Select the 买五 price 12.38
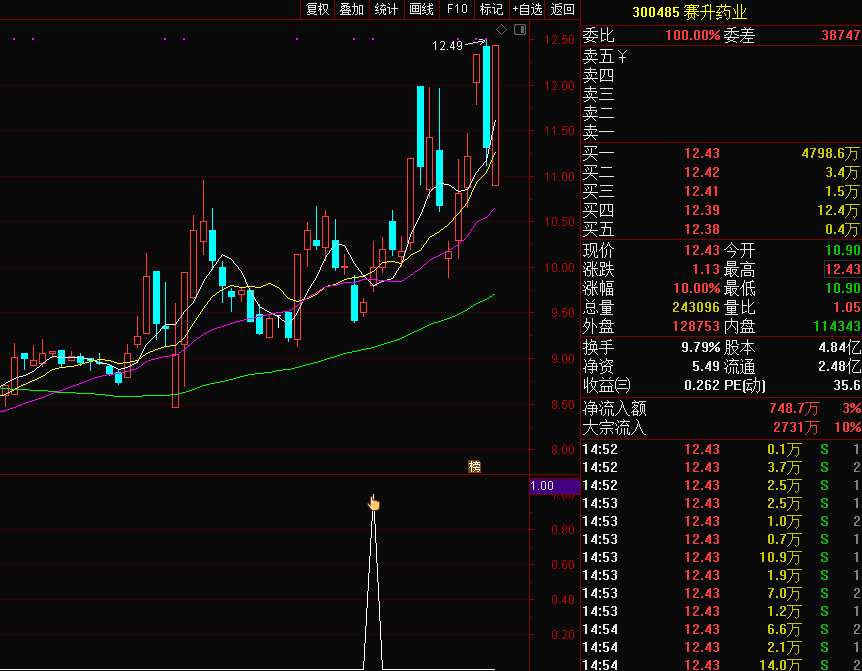 coord(701,229)
